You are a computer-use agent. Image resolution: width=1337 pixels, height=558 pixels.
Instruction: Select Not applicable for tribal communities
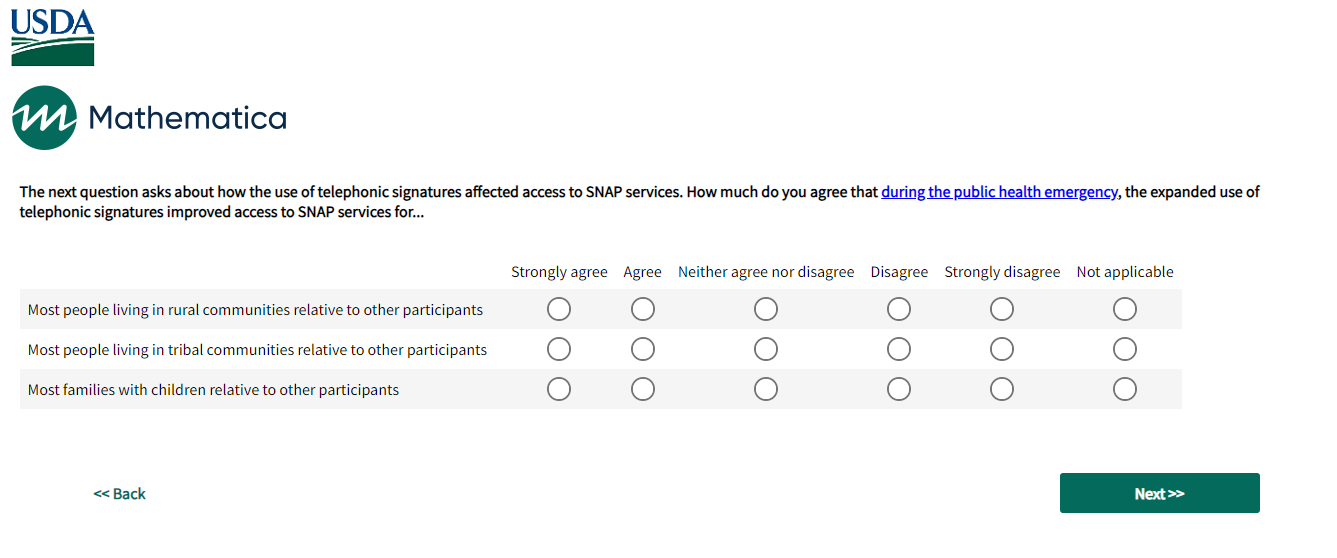(1125, 350)
